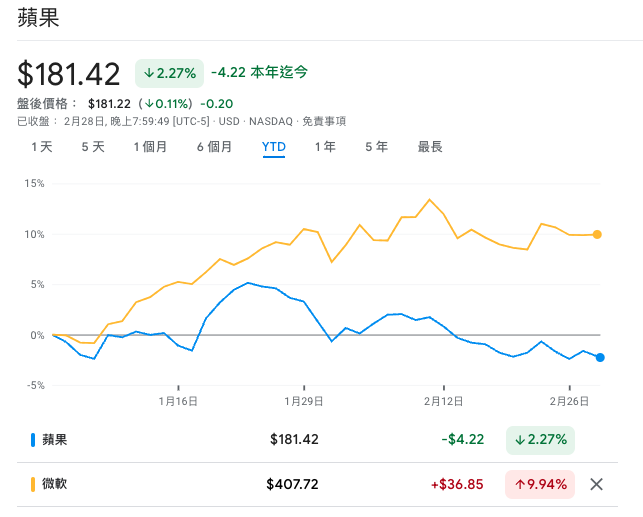
Task: Switch to the 1 個月 range tab
Action: point(150,147)
